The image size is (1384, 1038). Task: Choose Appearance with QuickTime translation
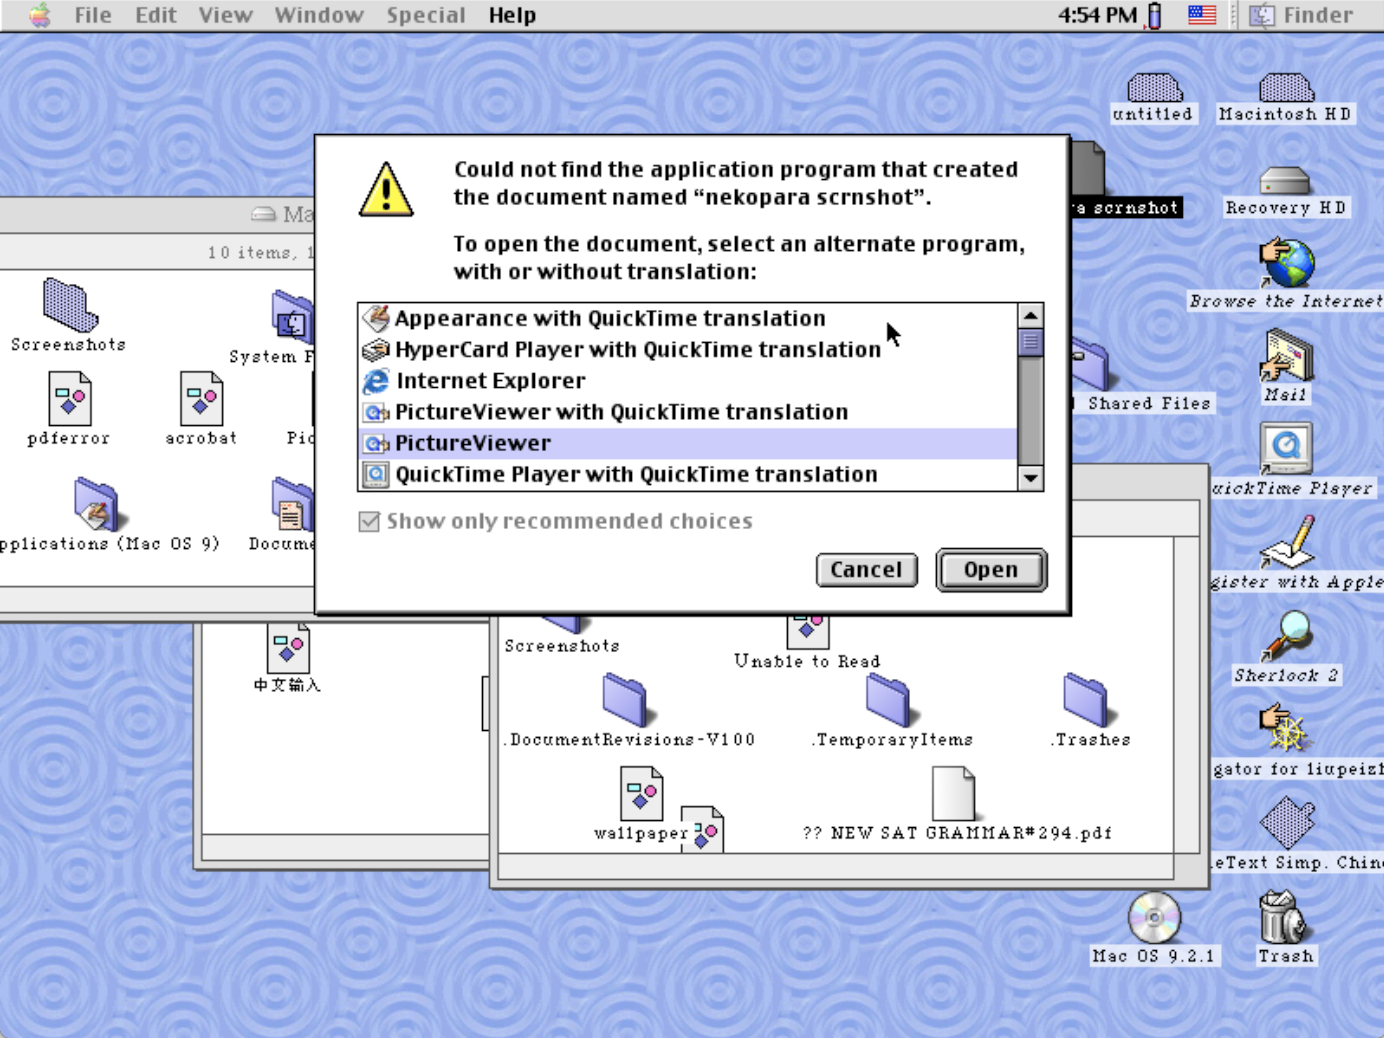click(x=688, y=318)
